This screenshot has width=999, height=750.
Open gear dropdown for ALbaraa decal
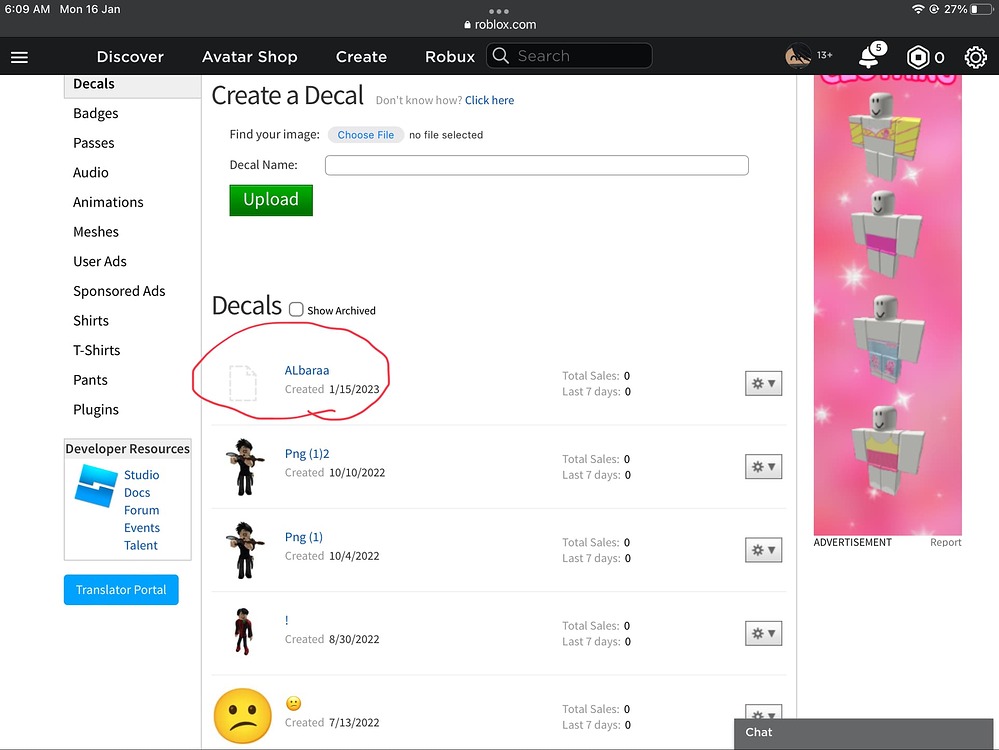[x=763, y=384]
